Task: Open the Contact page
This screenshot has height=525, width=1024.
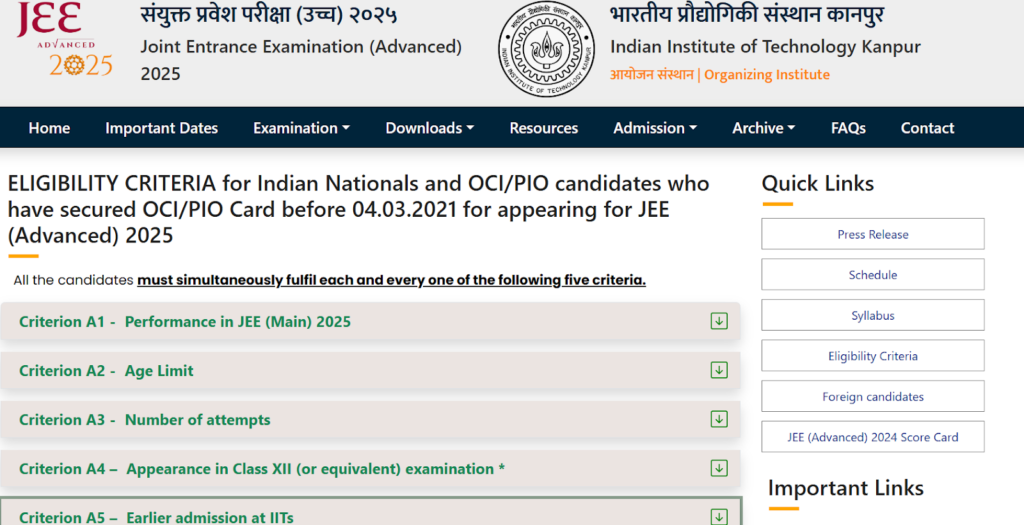Action: coord(927,128)
